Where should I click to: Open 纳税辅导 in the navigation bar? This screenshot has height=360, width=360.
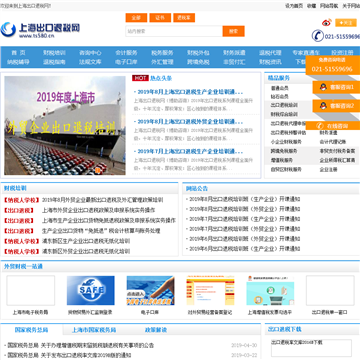(x=18, y=62)
